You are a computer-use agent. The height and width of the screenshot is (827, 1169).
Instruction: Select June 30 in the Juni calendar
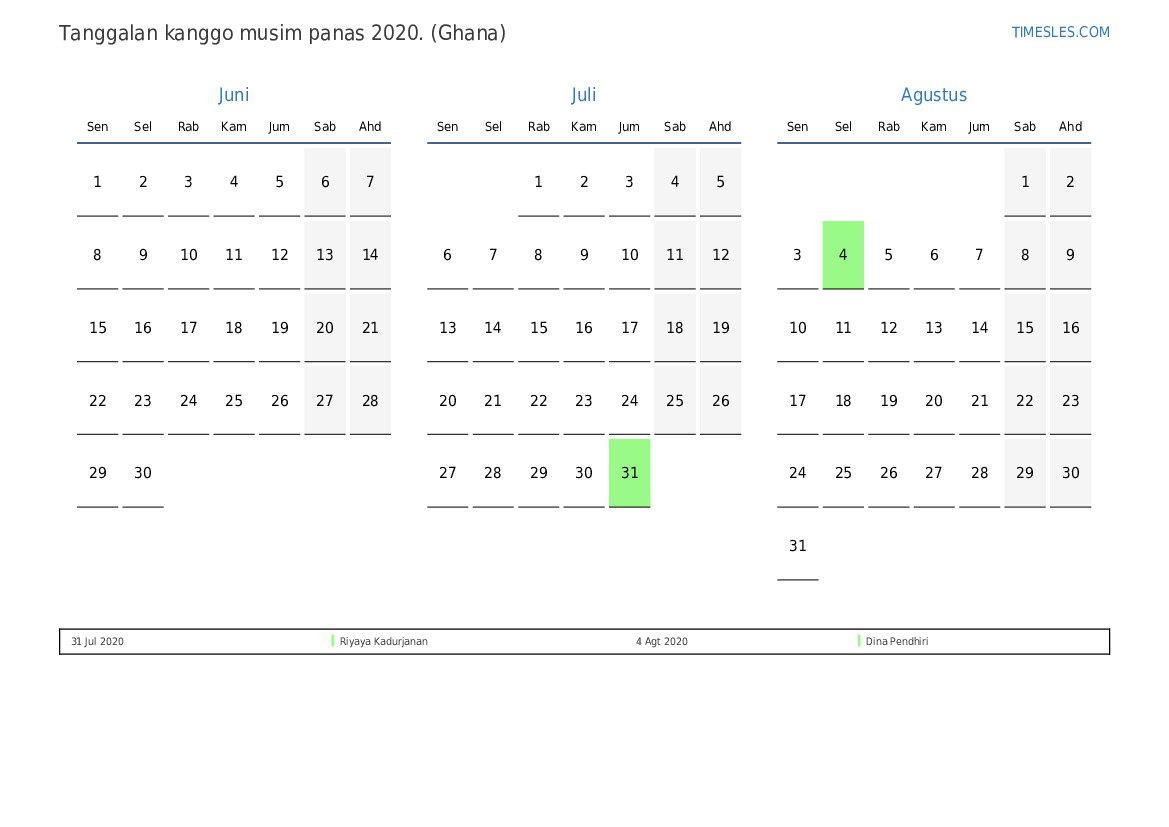coord(143,473)
